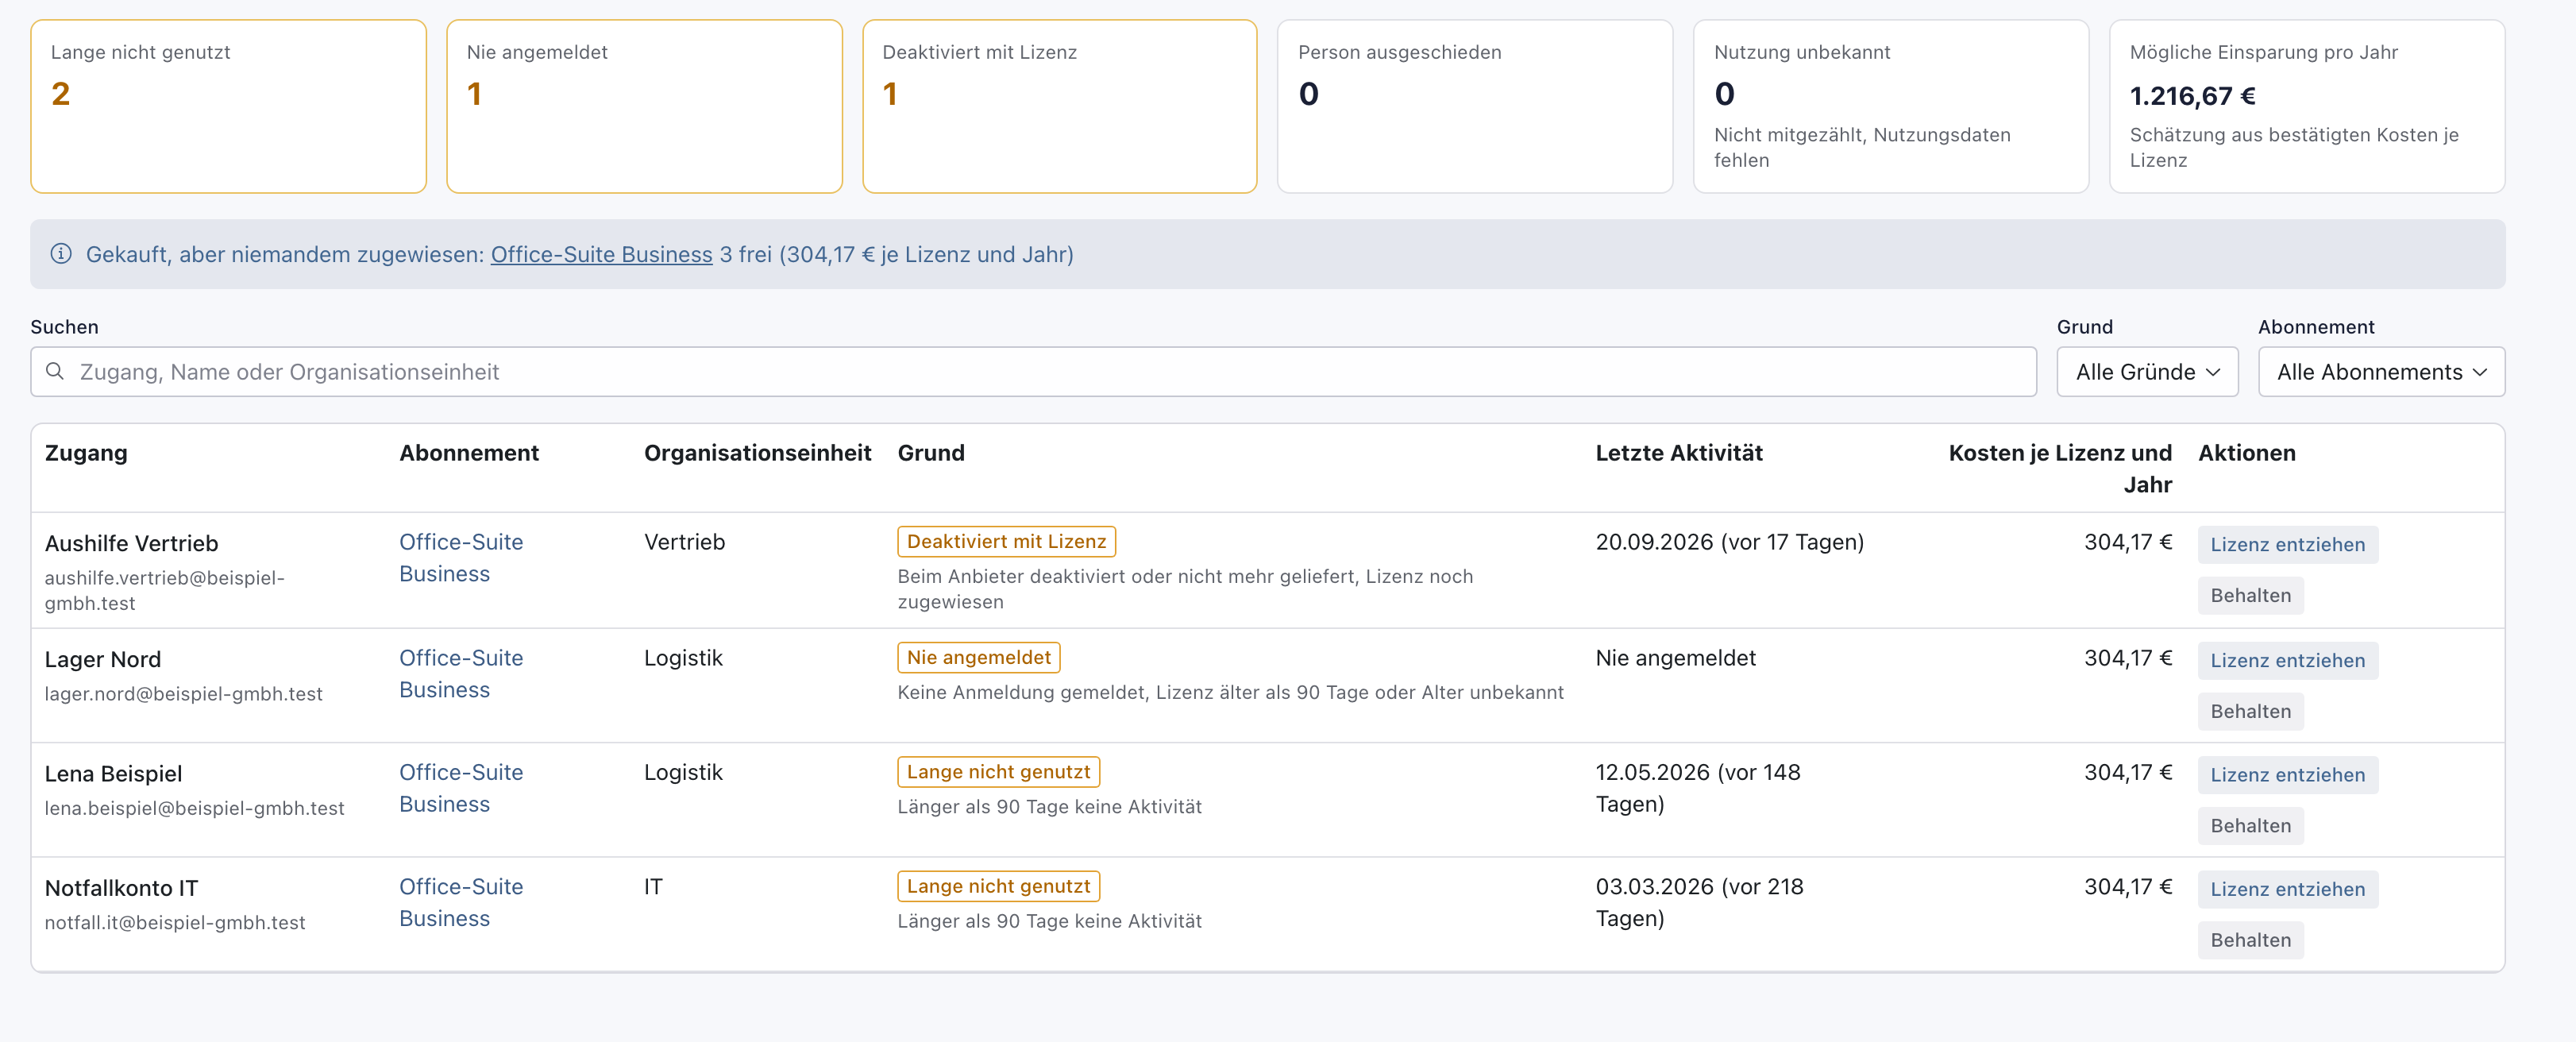Viewport: 2576px width, 1042px height.
Task: Click the 1.216,67 € savings value
Action: pos(2192,96)
